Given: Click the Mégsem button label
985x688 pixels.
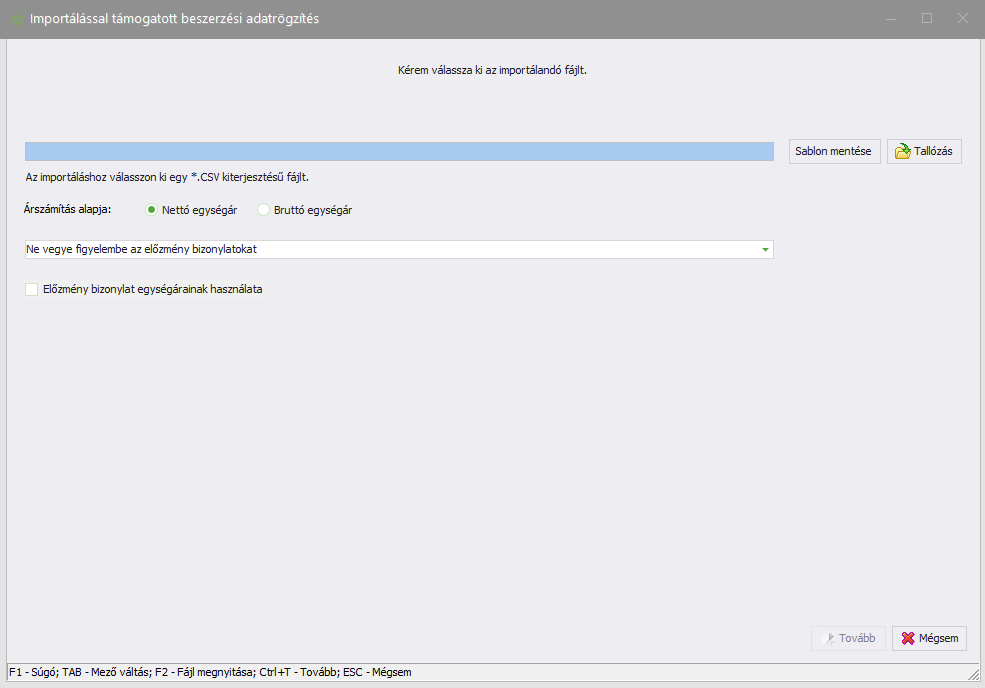Looking at the screenshot, I should tap(939, 638).
